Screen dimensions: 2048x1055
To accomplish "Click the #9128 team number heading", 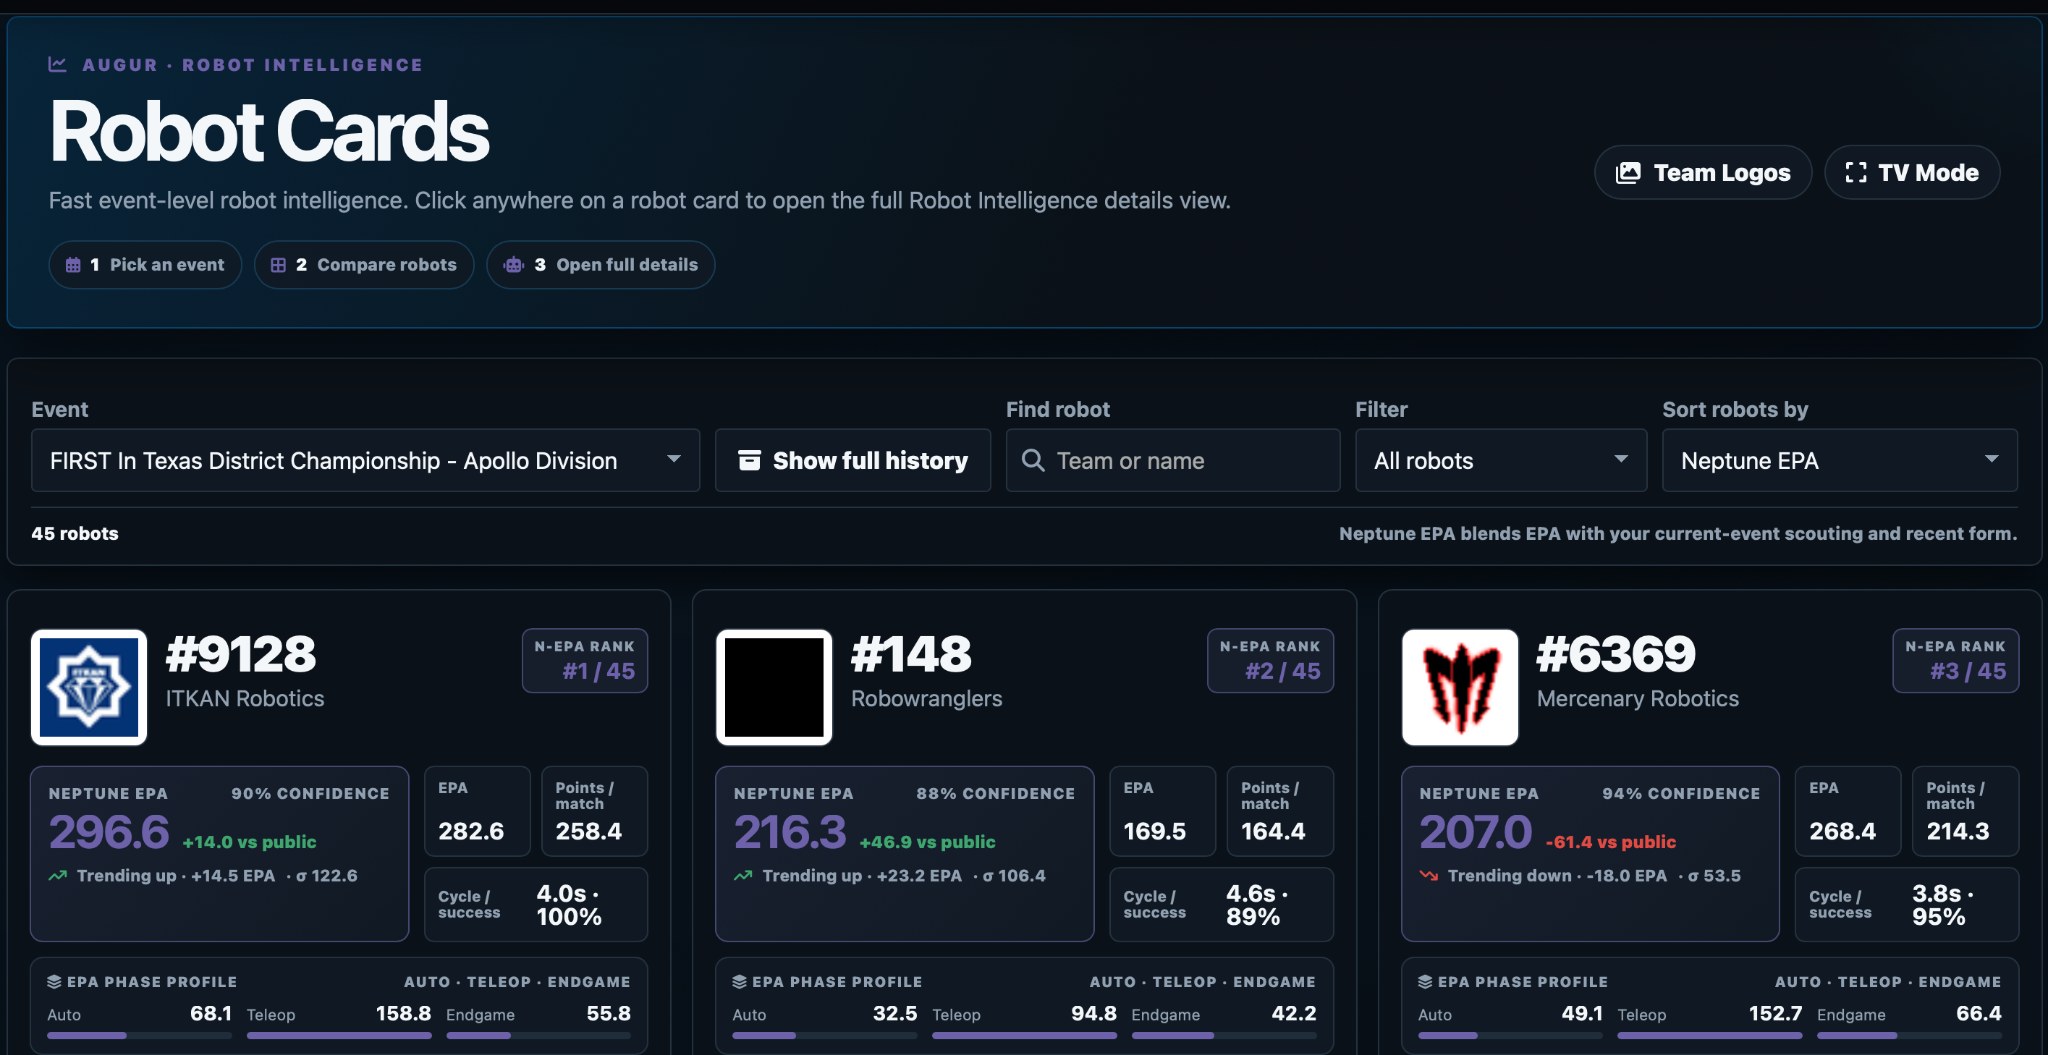I will coord(241,654).
